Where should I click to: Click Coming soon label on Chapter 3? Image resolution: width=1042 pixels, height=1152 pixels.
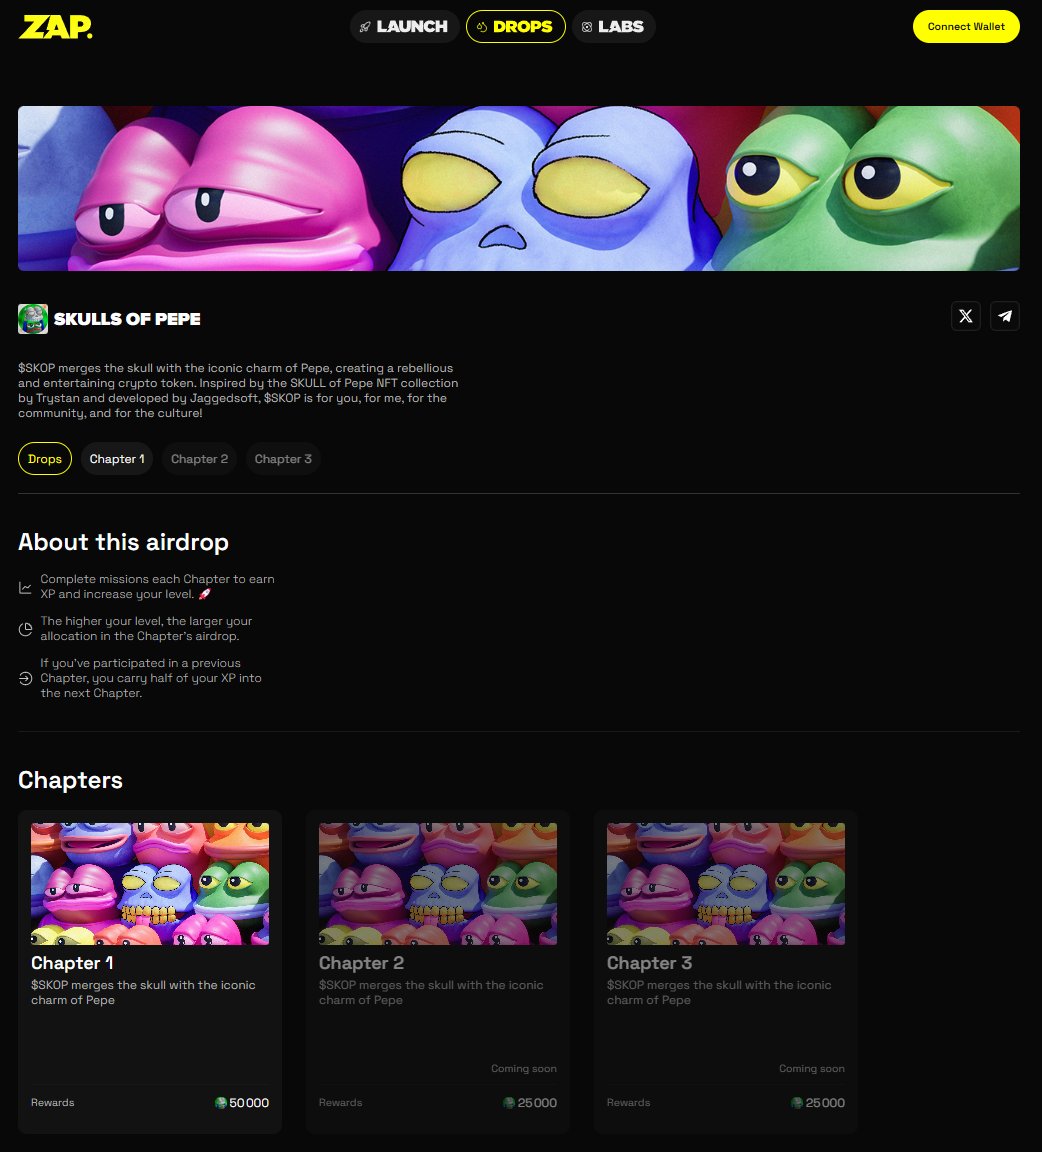[x=812, y=1068]
